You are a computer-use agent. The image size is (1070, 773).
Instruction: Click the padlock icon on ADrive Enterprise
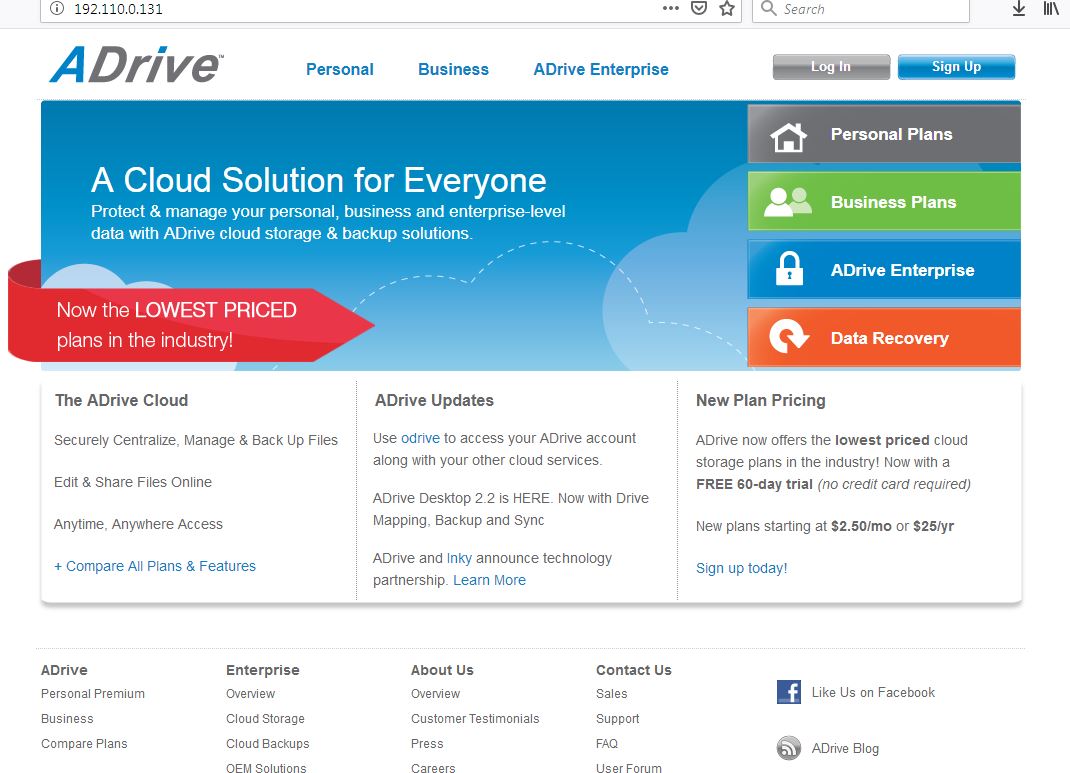point(789,269)
